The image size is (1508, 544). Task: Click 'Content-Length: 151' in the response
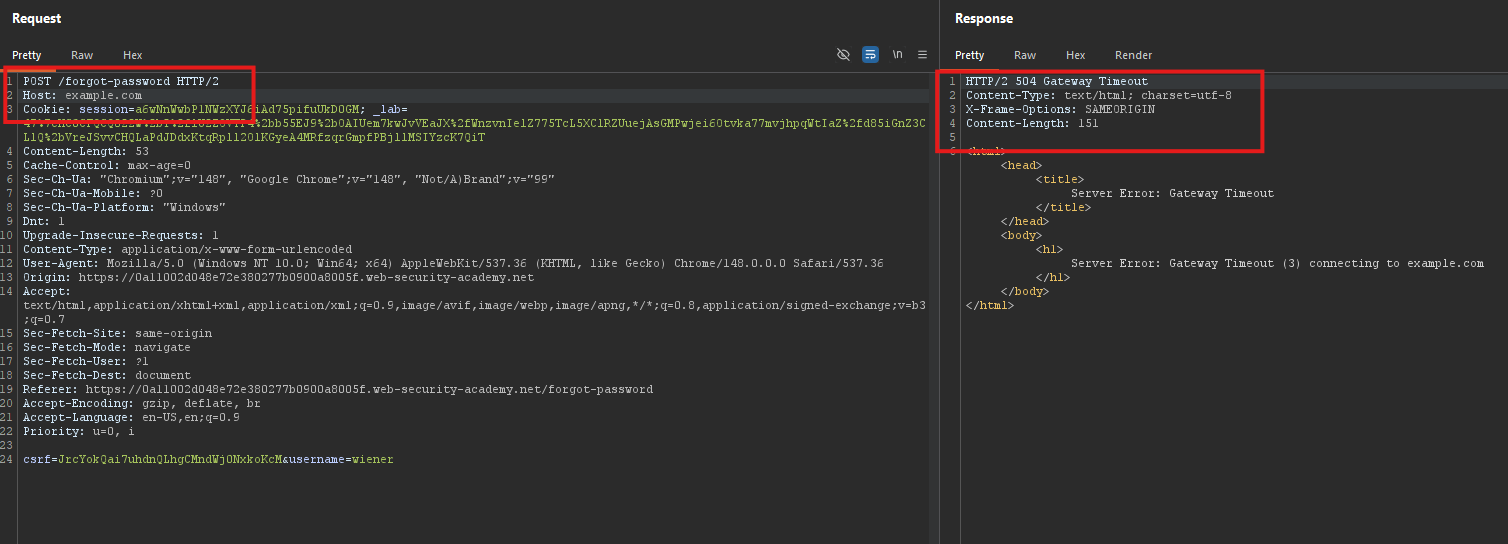point(1032,123)
